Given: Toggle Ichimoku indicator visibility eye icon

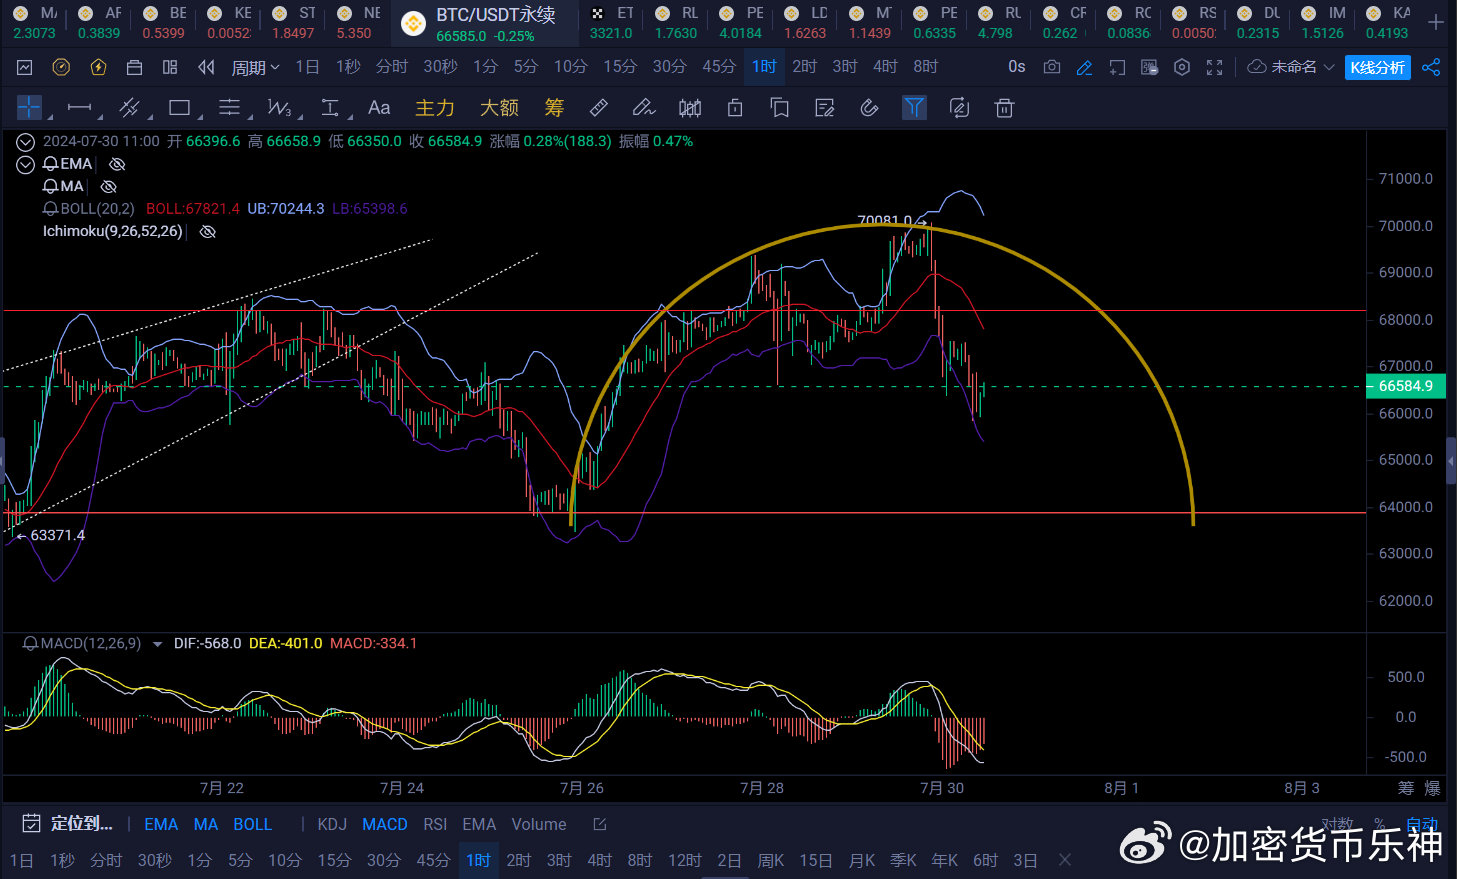Looking at the screenshot, I should (208, 231).
